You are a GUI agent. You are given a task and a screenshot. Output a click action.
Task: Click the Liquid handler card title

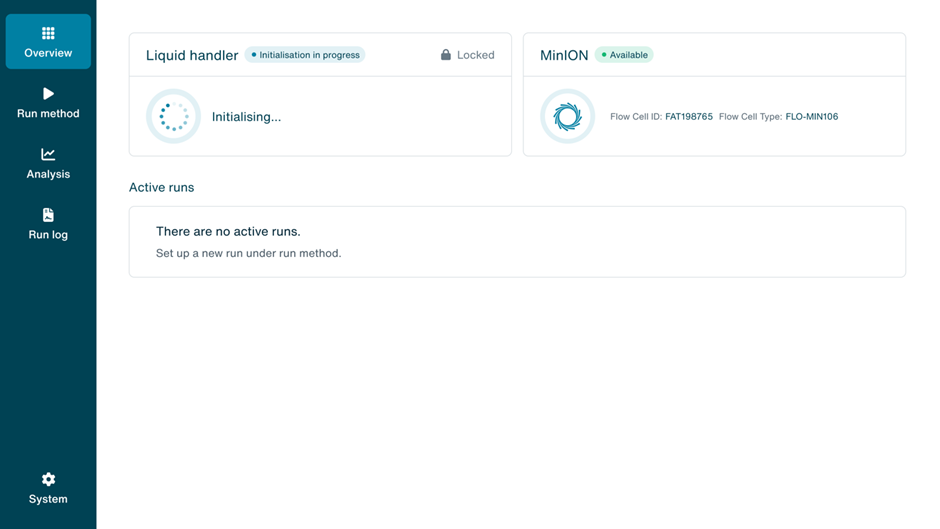pos(192,55)
